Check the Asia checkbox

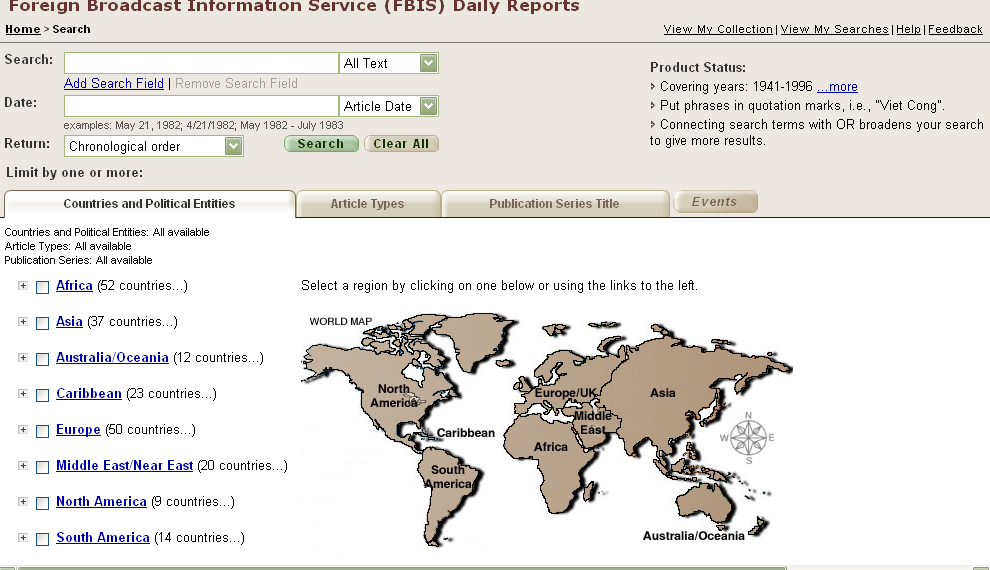point(42,323)
